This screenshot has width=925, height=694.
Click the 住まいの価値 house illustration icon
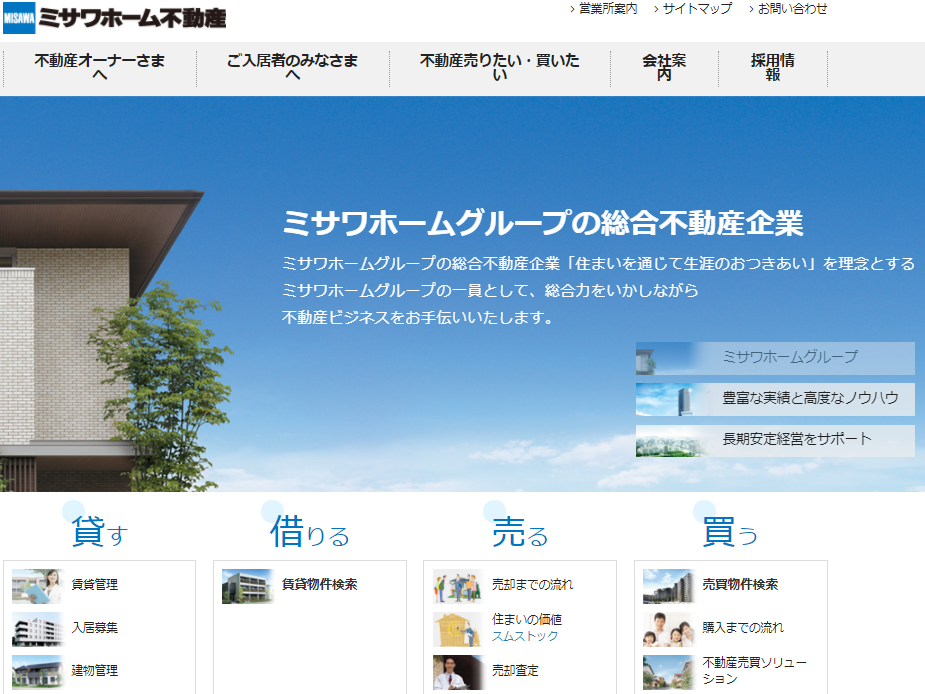[458, 629]
